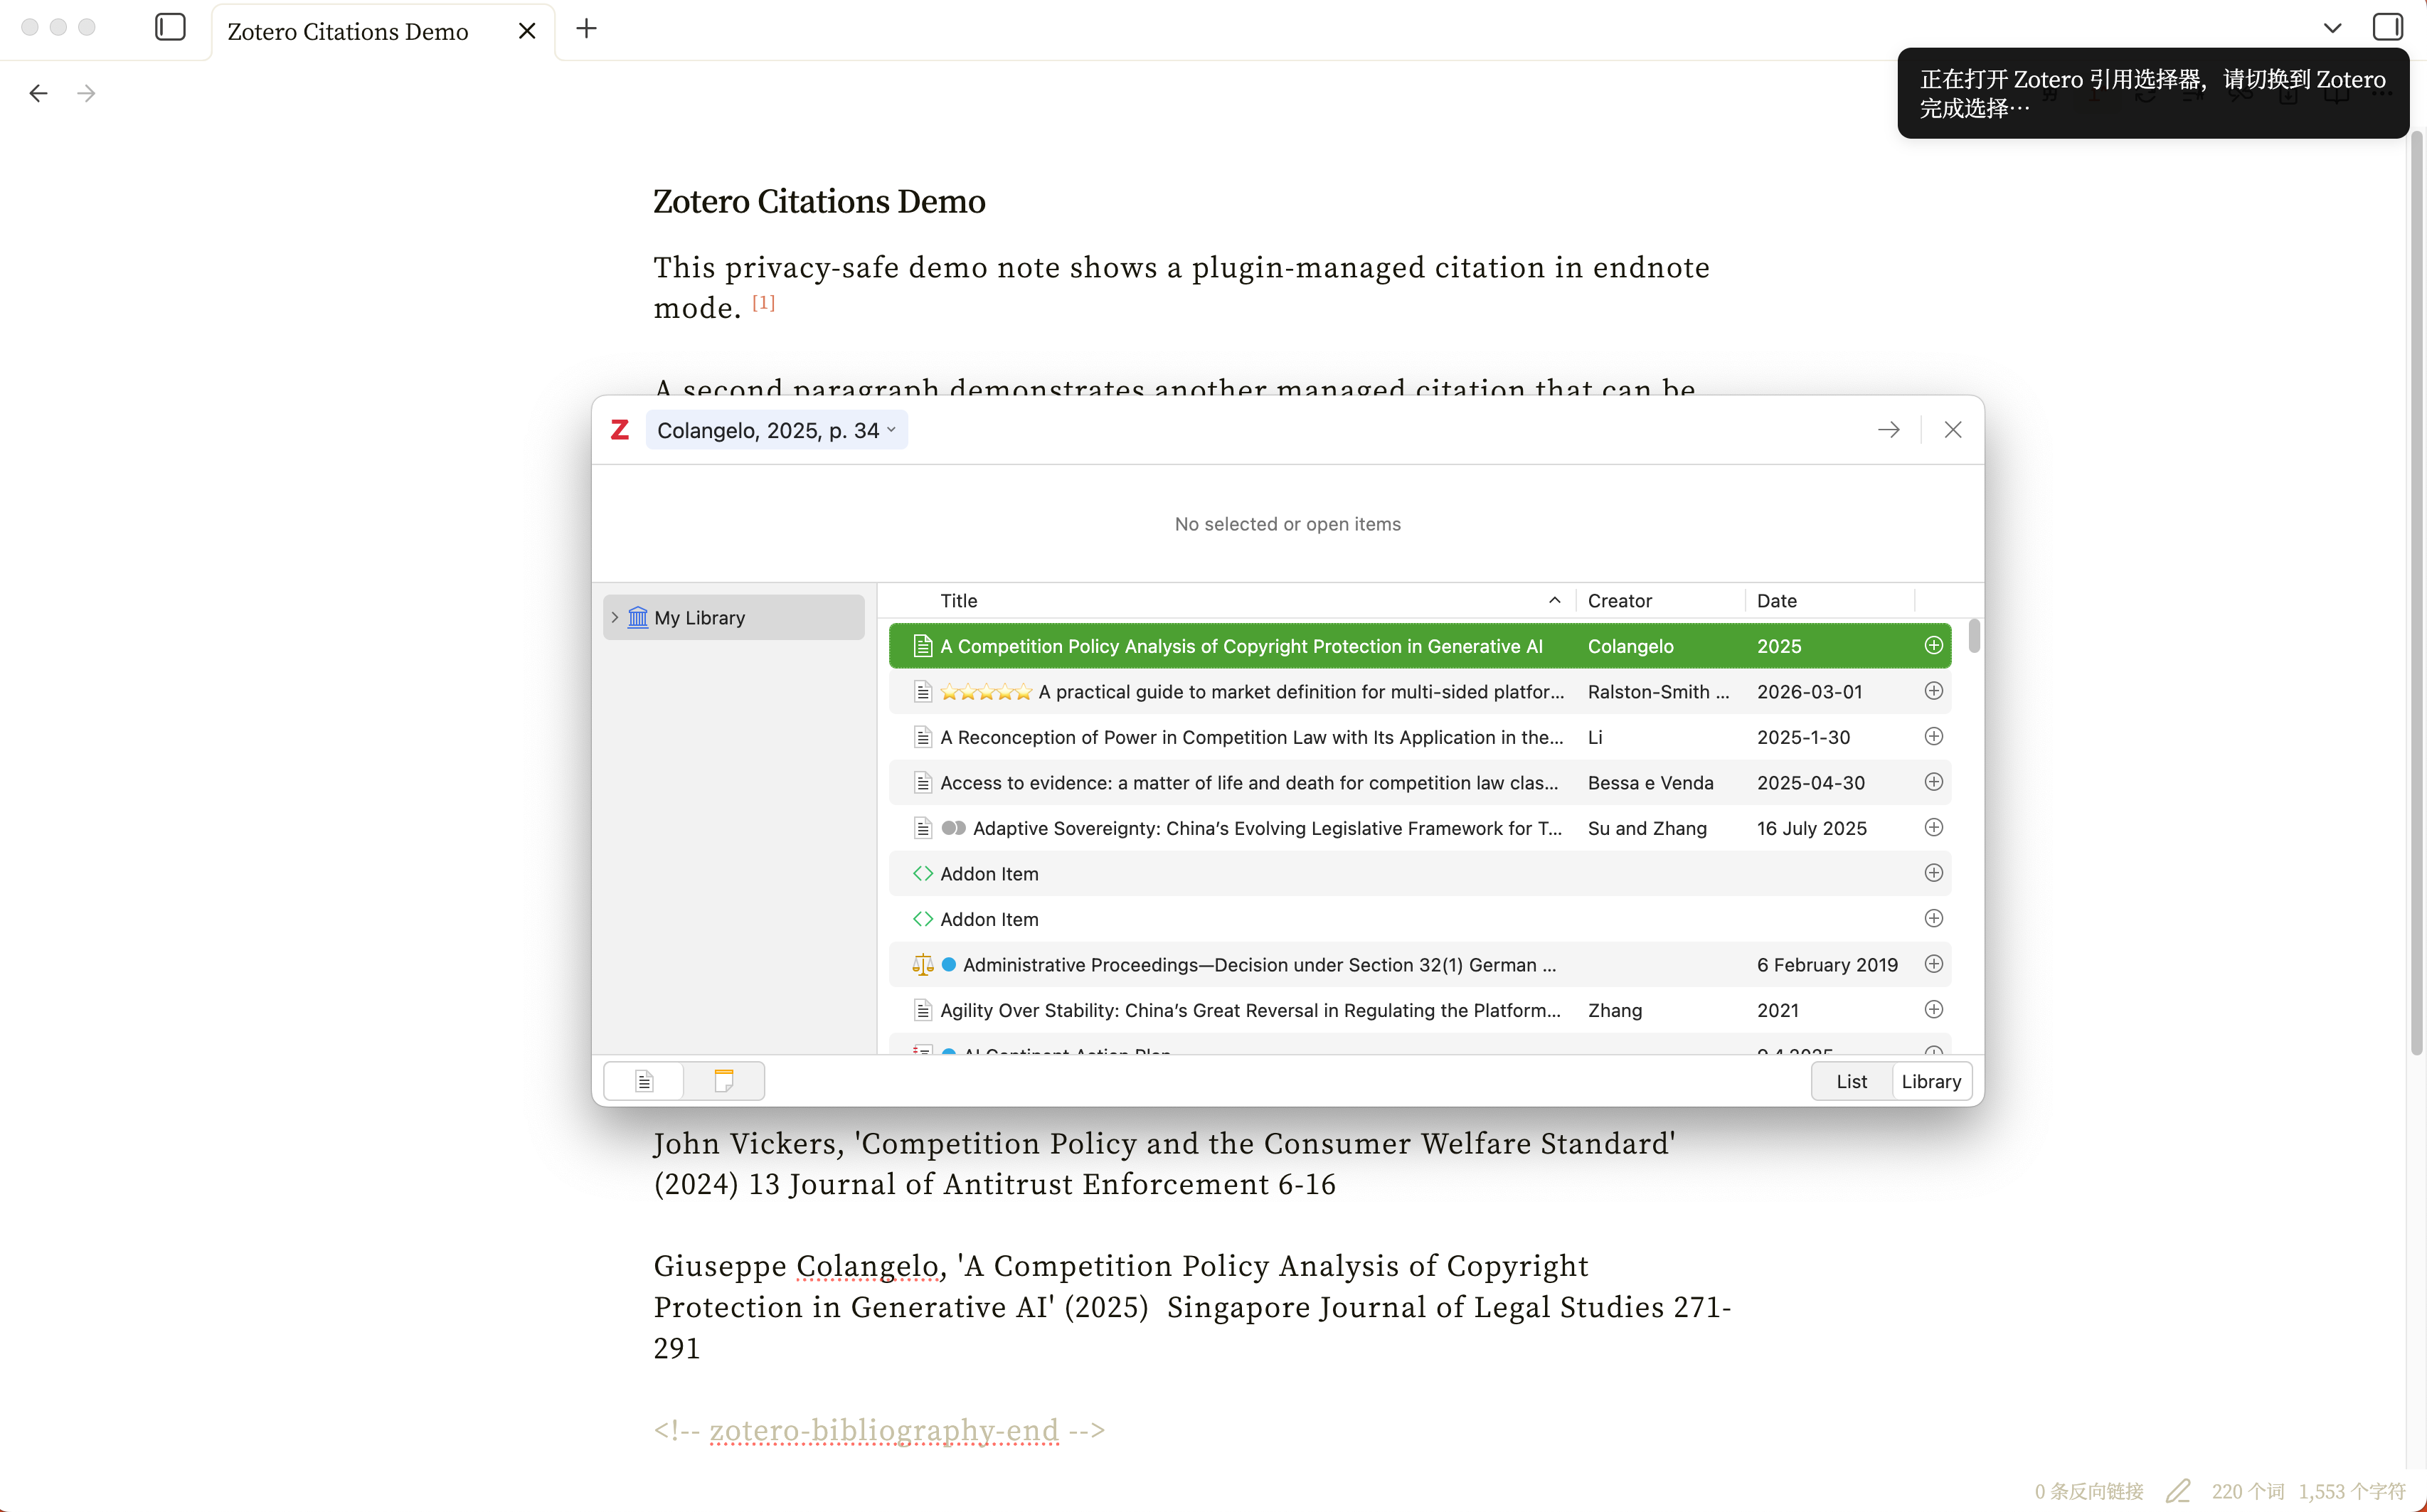Dismiss the Zotero picker toast notification
Screen dimensions: 2427x1512
(x=2152, y=93)
